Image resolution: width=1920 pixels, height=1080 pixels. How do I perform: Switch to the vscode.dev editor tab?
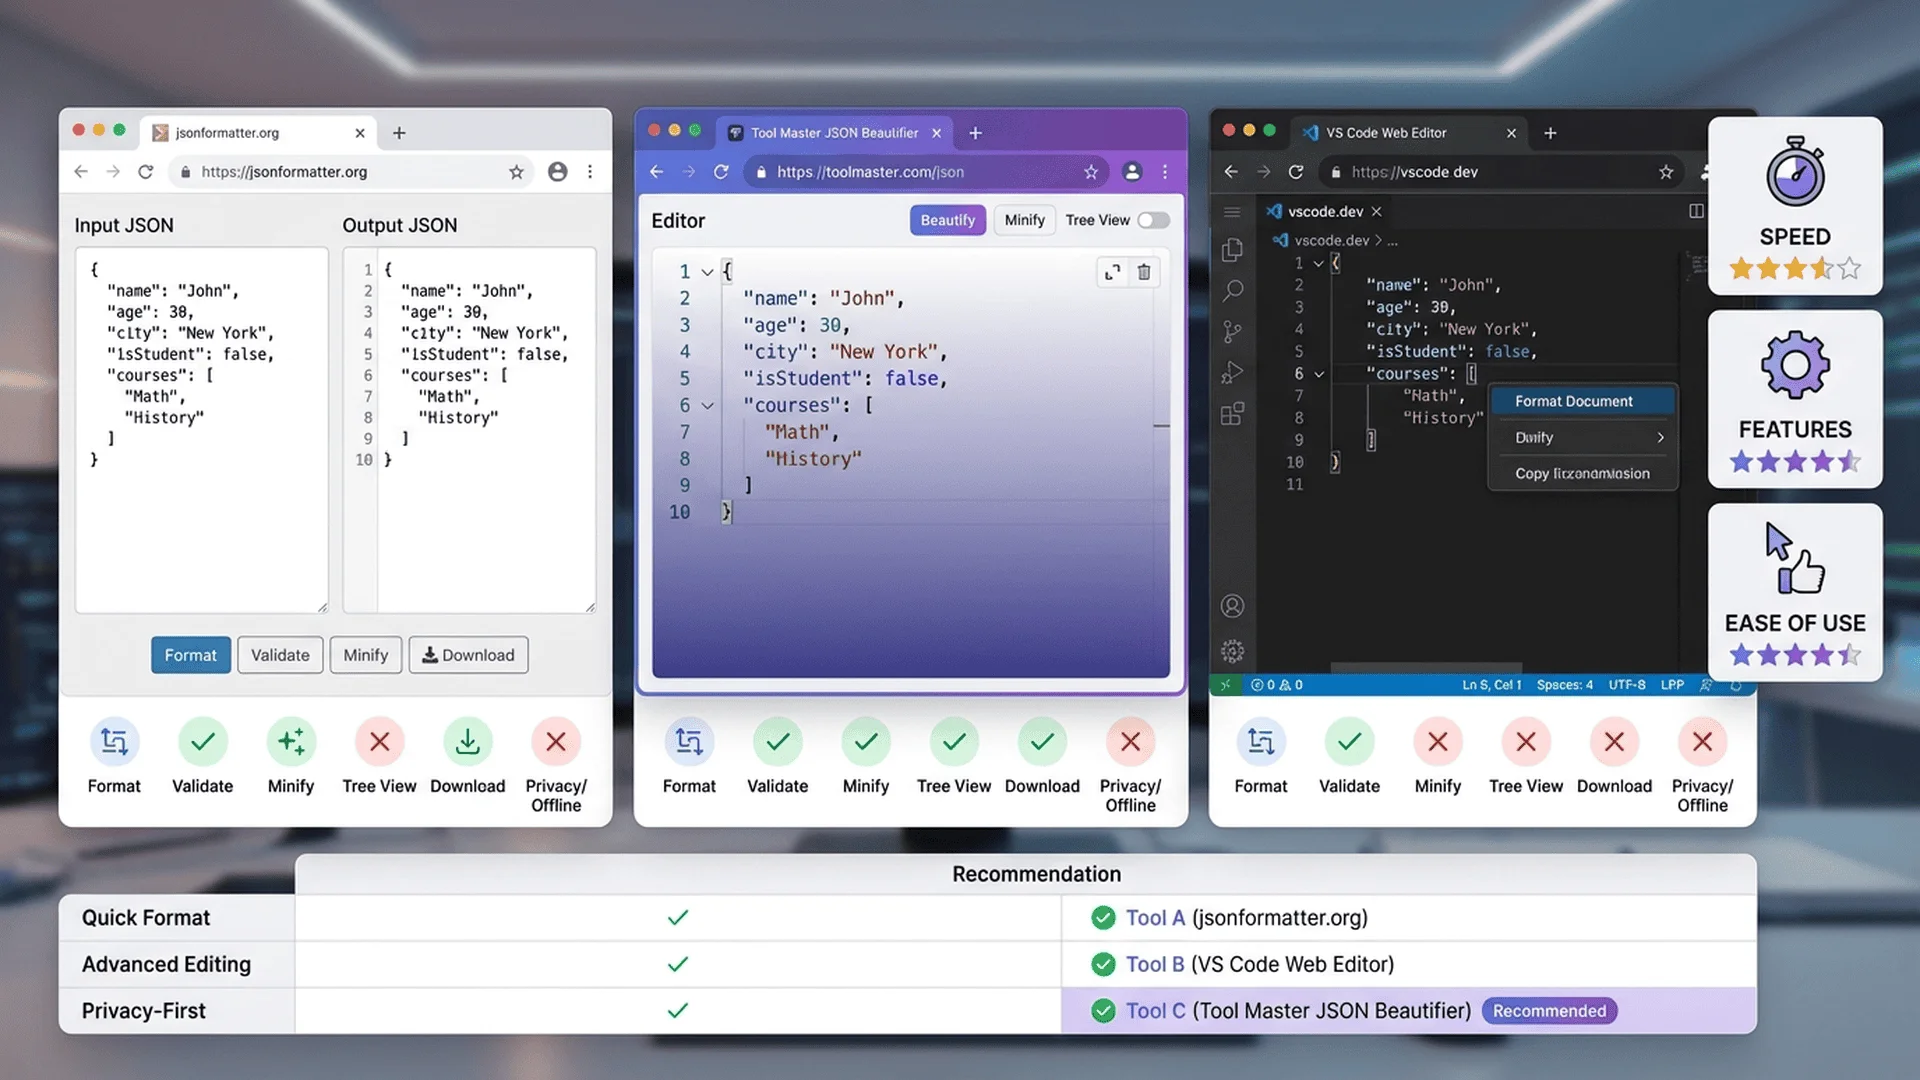(x=1324, y=211)
